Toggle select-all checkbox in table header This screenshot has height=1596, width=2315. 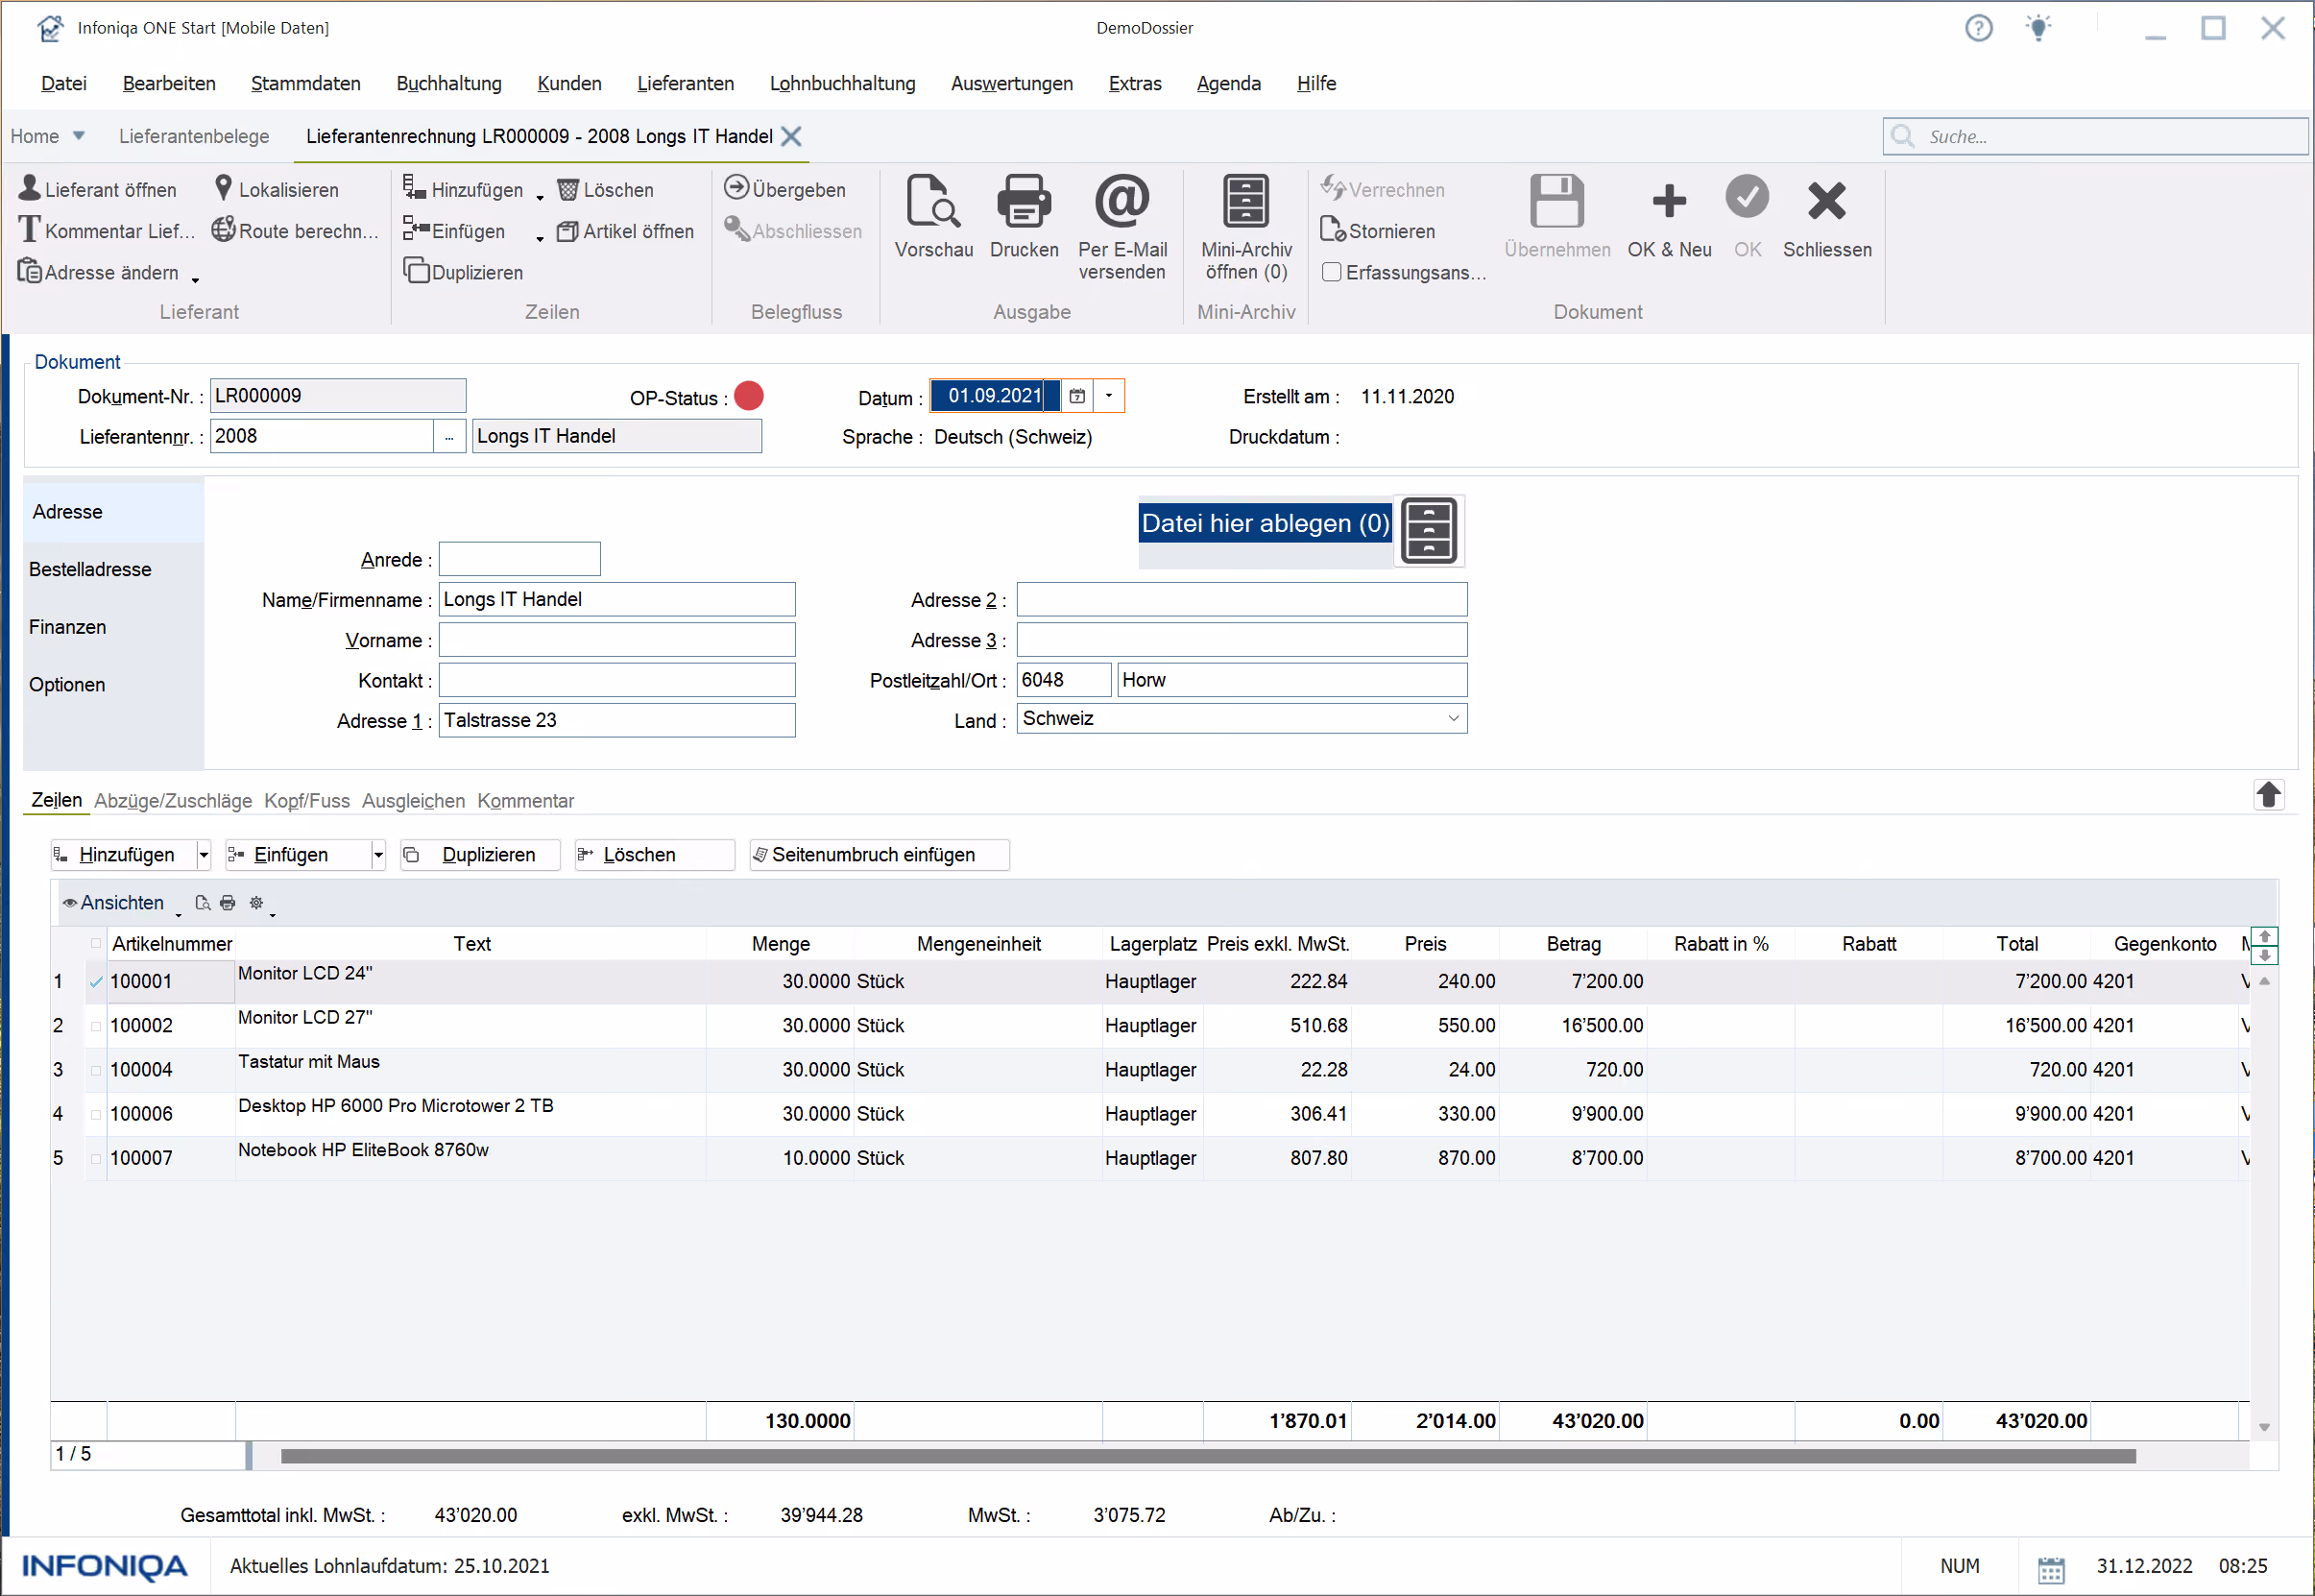pos(96,943)
